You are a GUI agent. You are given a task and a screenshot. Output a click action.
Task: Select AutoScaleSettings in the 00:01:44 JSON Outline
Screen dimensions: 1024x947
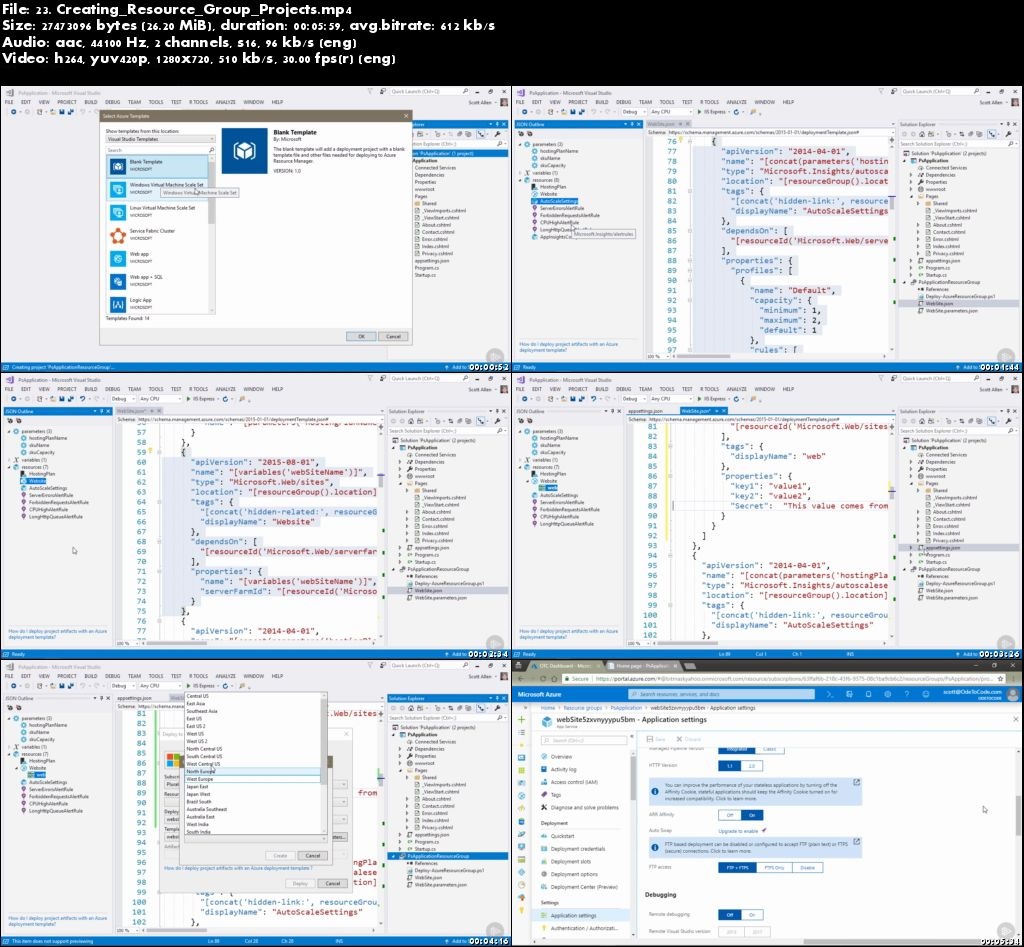pyautogui.click(x=558, y=201)
